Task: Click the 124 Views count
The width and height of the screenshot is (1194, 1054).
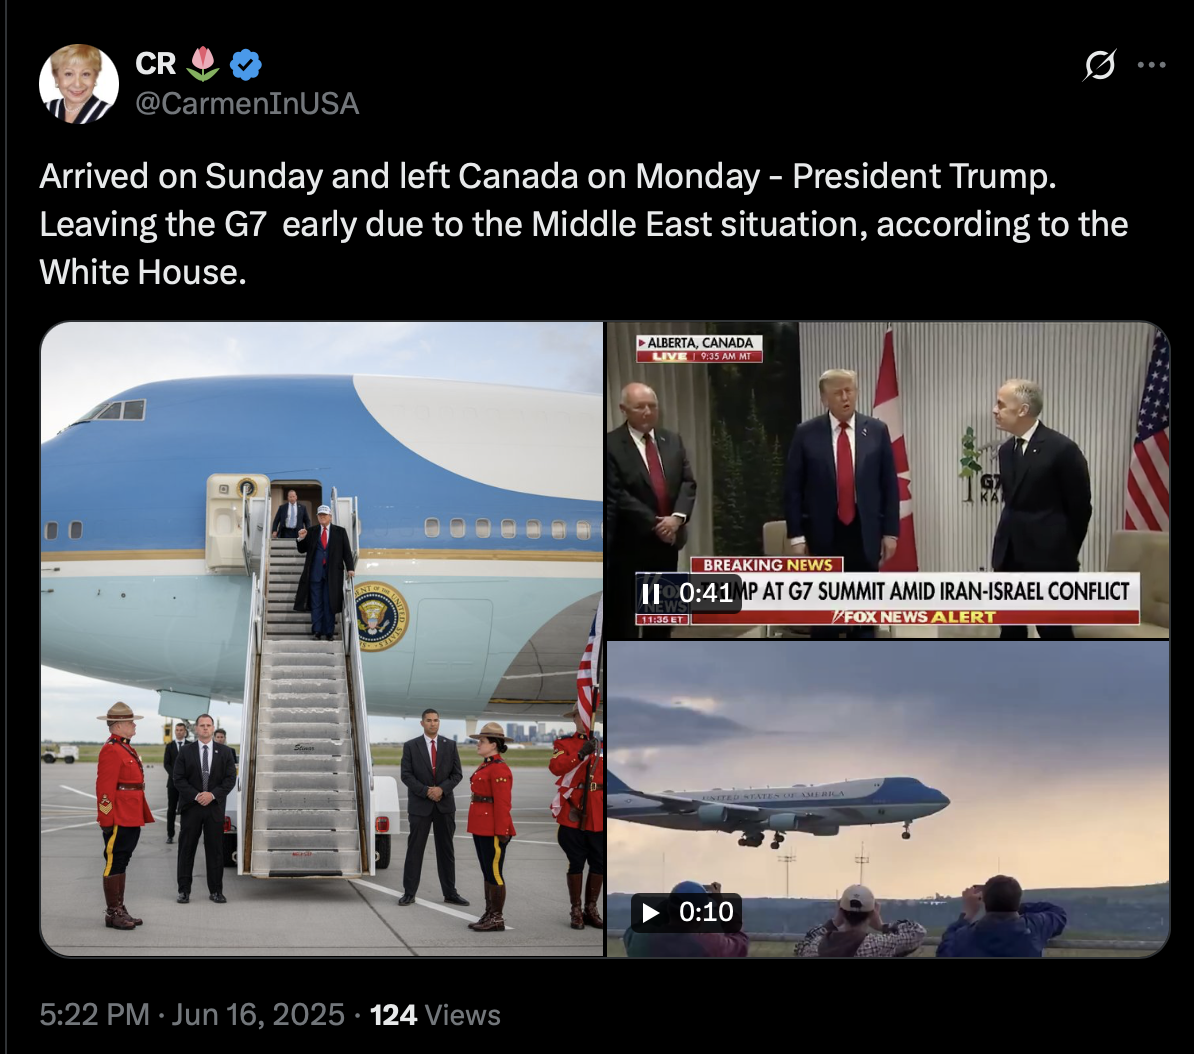Action: click(435, 1014)
